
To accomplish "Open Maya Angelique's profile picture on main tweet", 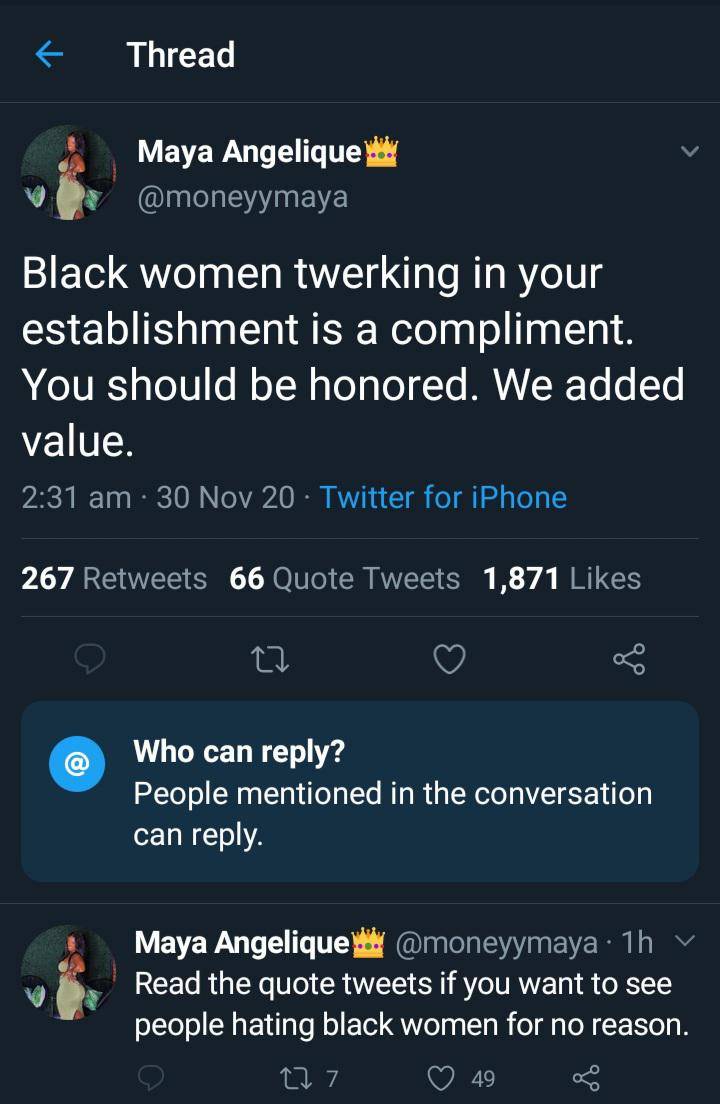I will click(x=68, y=172).
